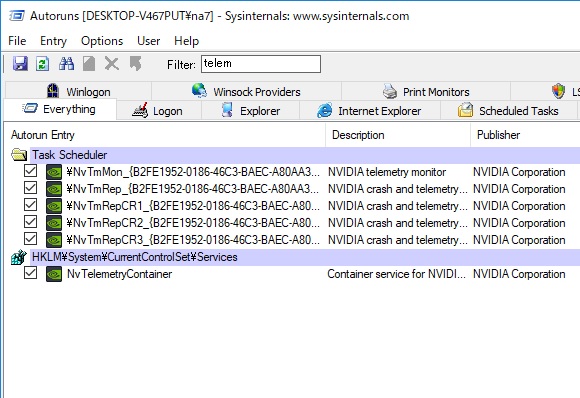Uncheck the NvTmMon task checkbox
This screenshot has width=580, height=398.
pos(30,171)
